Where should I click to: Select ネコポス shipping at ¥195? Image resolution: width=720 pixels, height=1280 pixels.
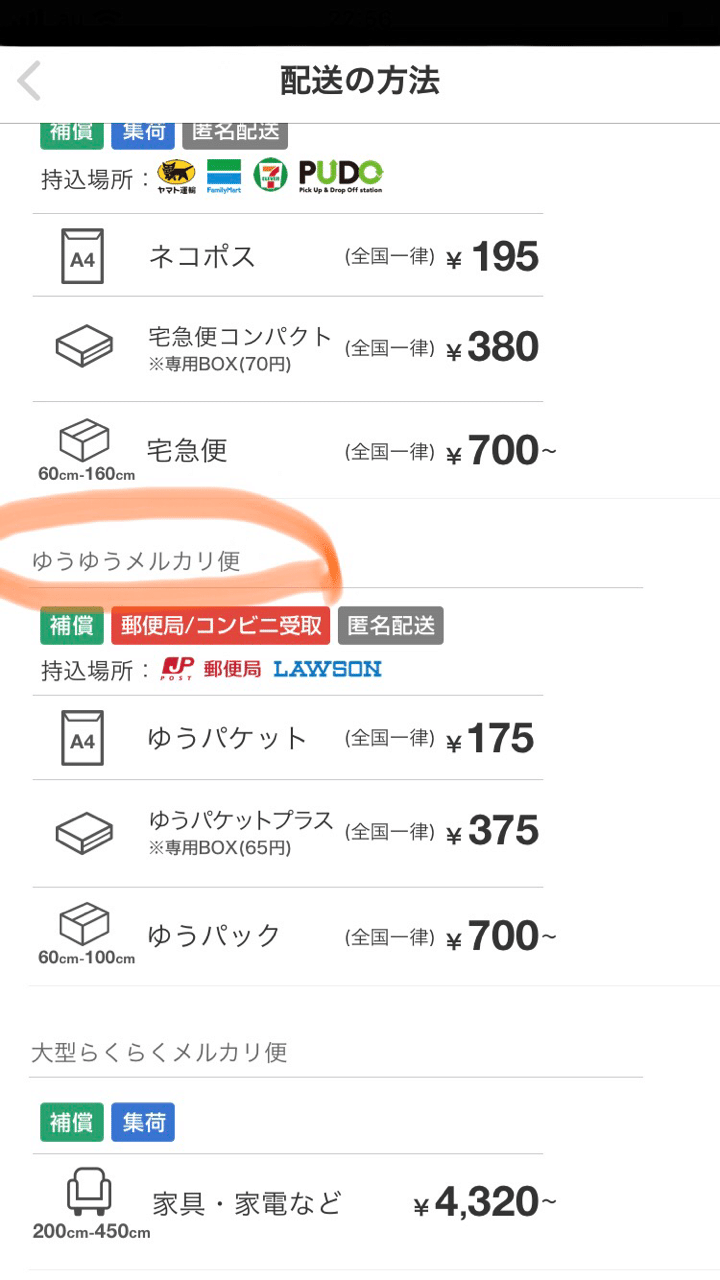point(288,256)
